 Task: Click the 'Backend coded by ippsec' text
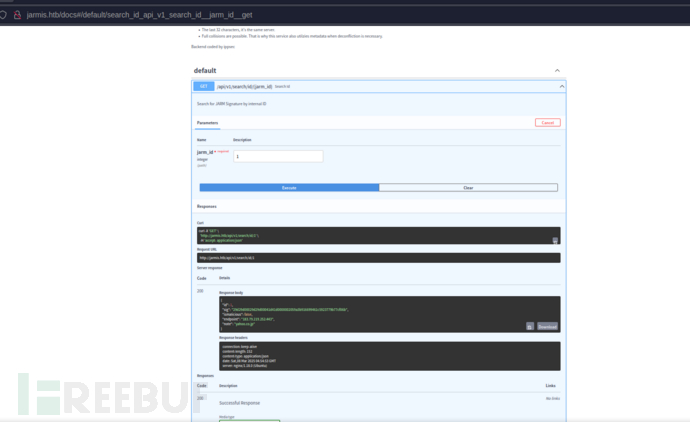(213, 47)
